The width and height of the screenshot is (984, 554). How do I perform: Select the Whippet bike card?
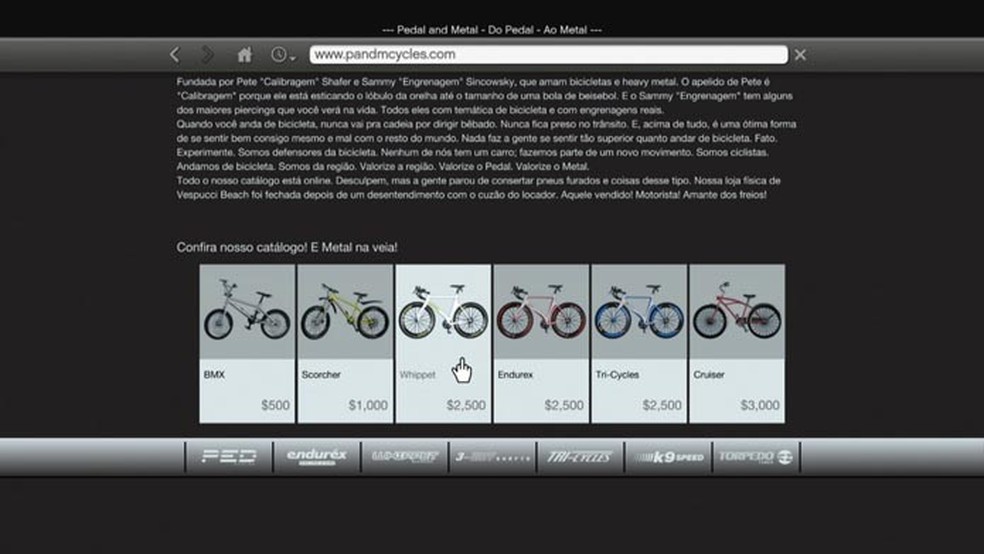443,343
